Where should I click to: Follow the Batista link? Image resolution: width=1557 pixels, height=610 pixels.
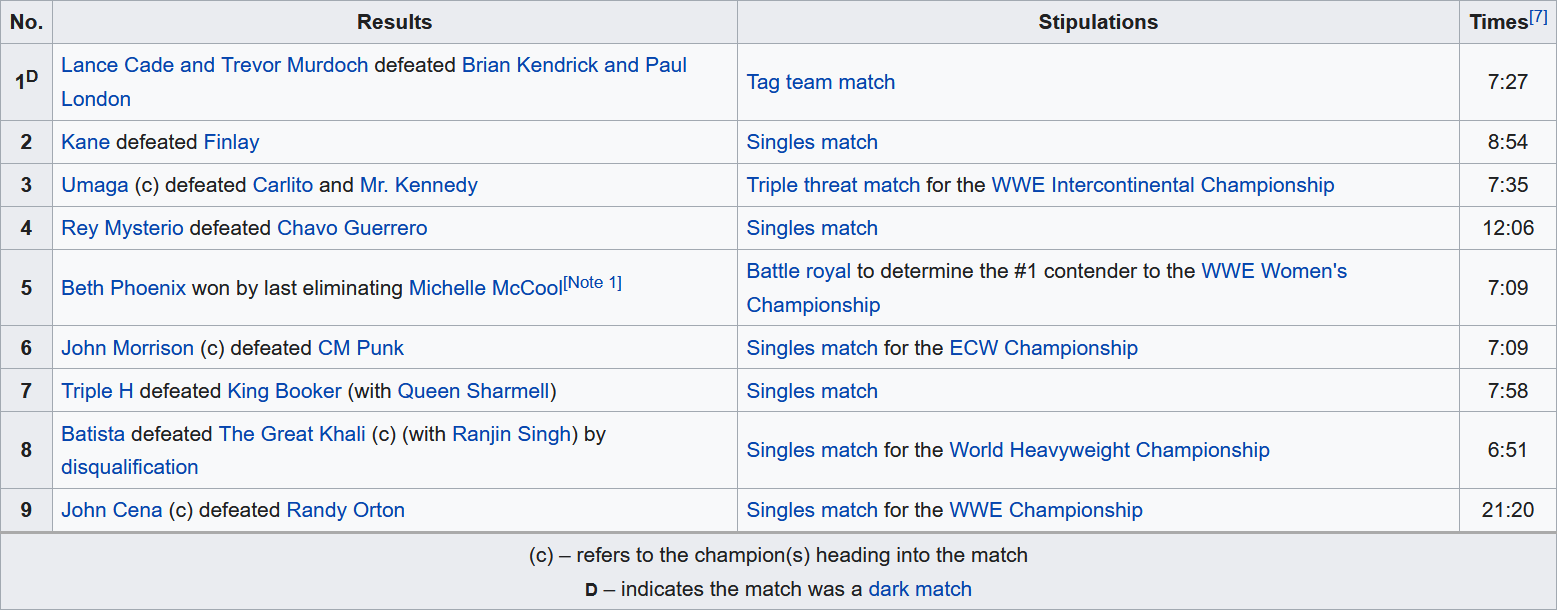coord(93,434)
